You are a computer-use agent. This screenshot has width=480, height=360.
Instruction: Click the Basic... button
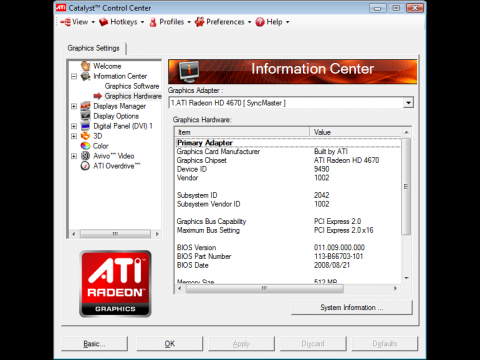[94, 344]
